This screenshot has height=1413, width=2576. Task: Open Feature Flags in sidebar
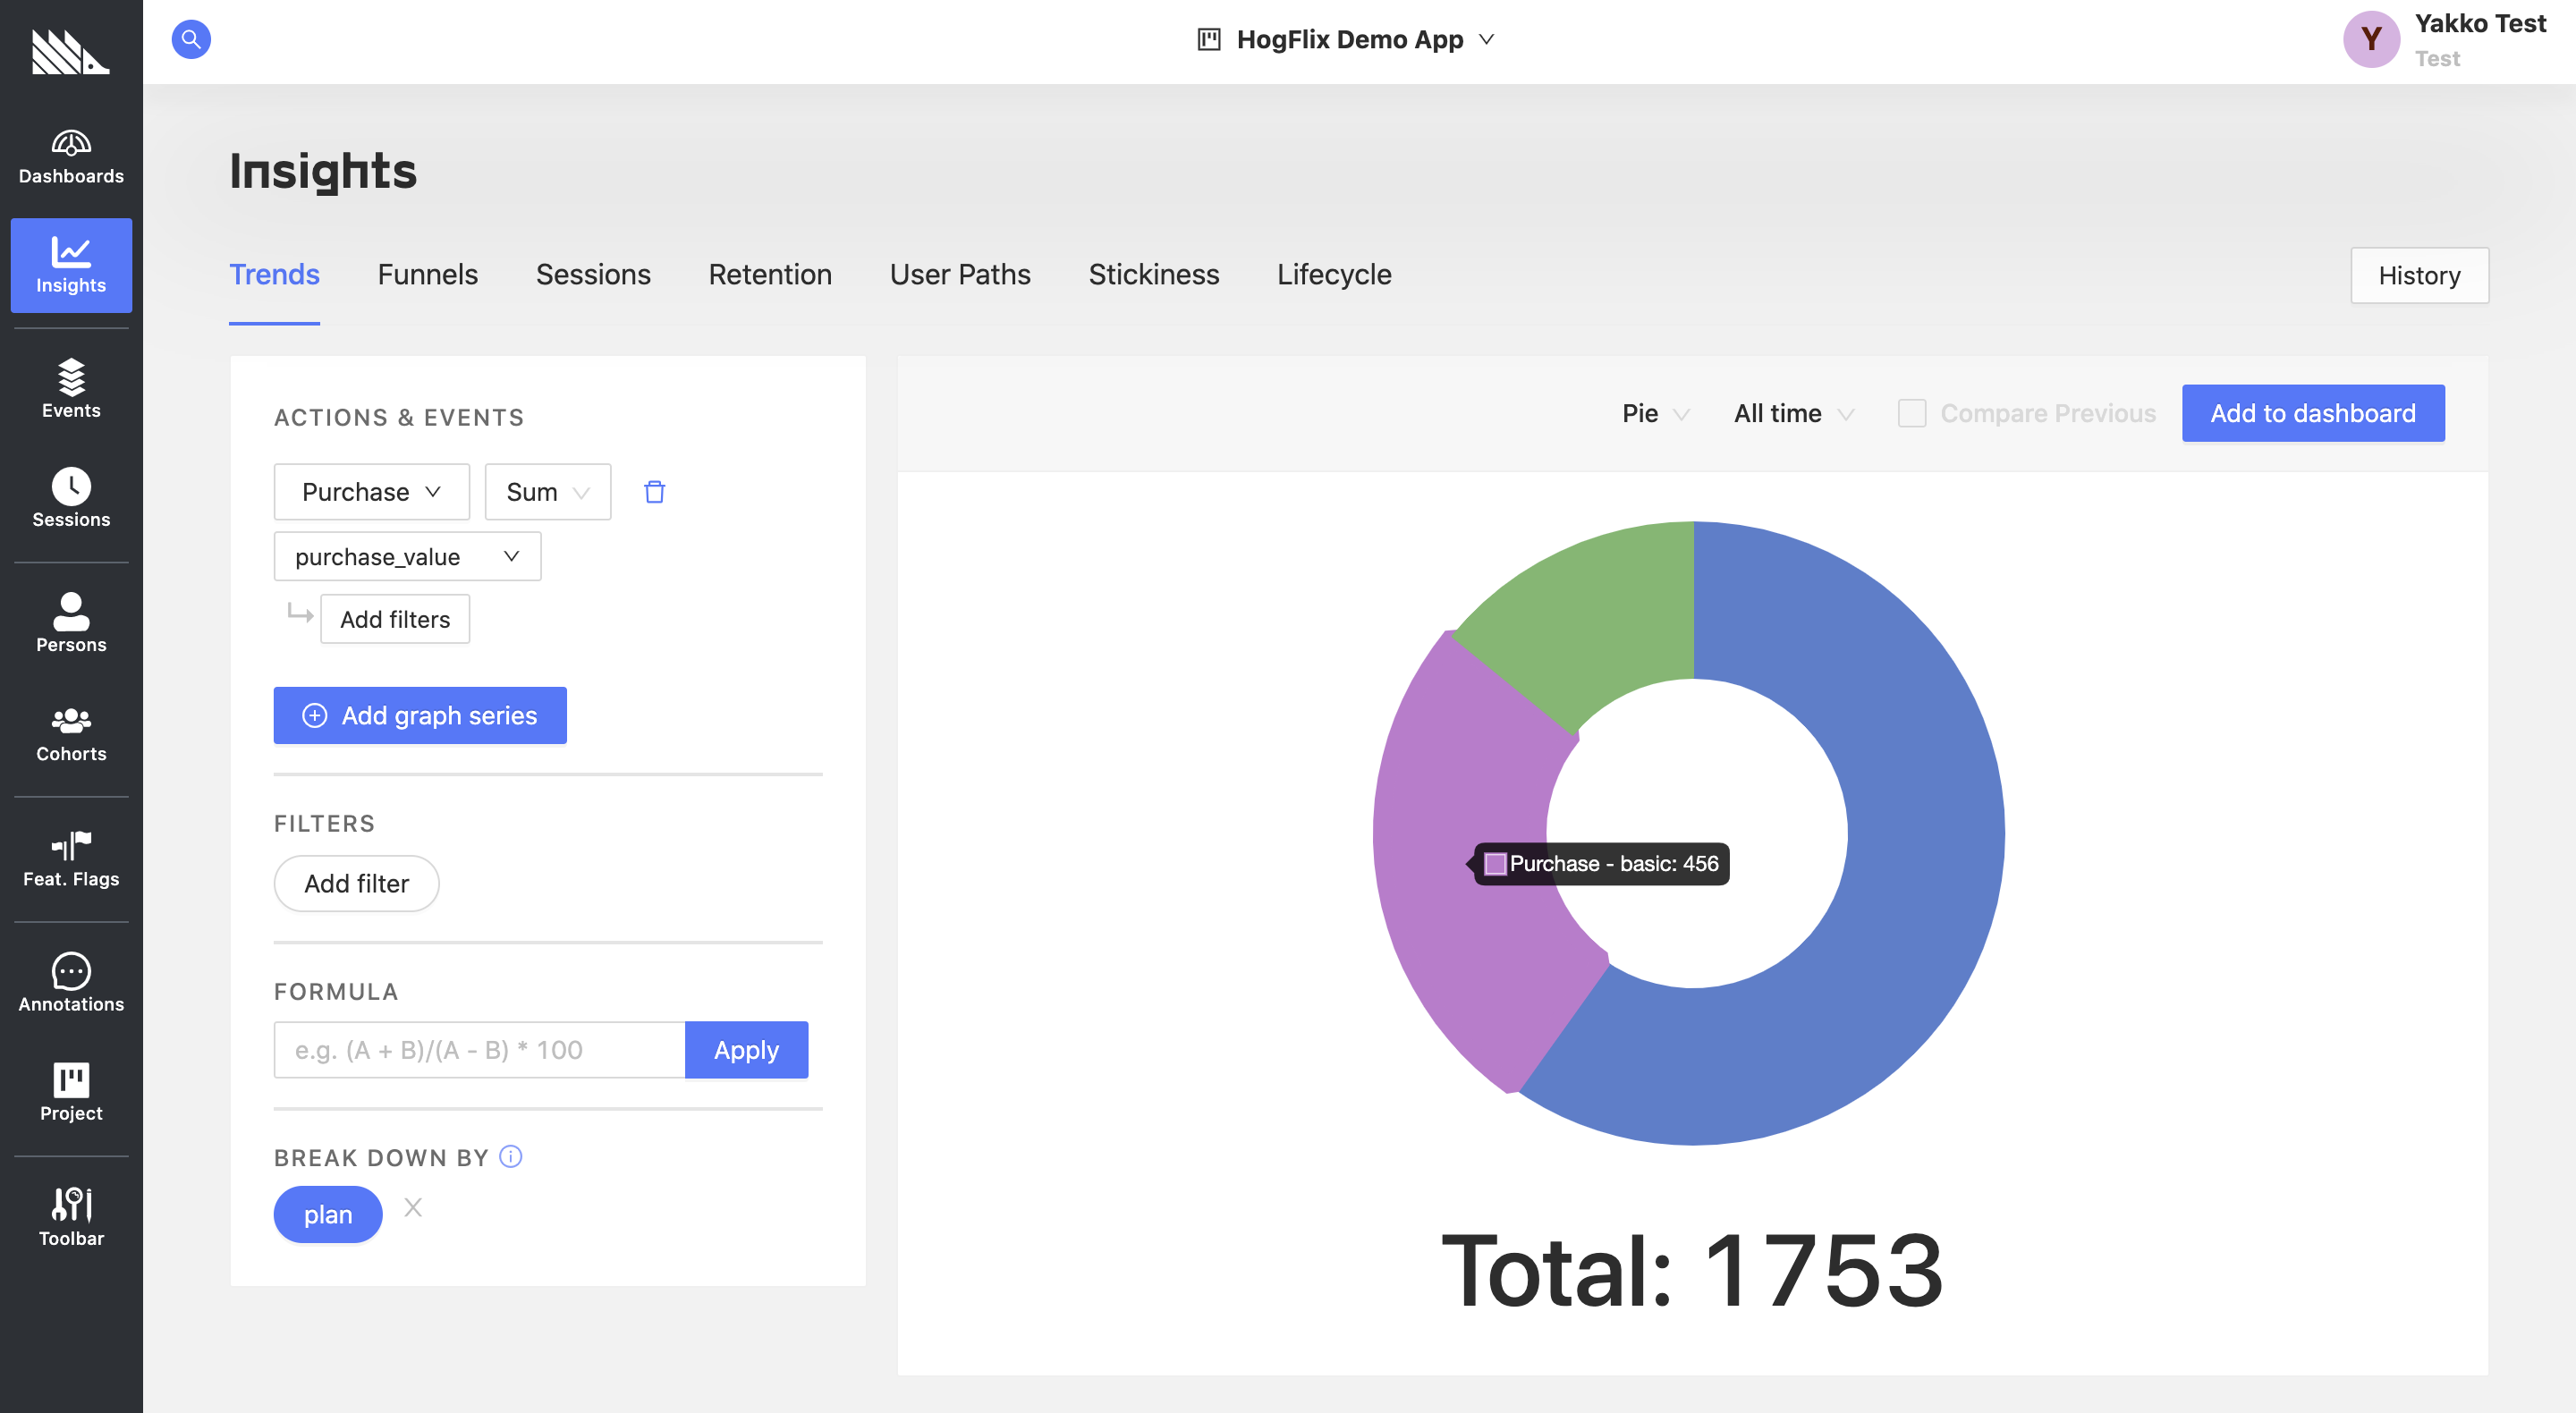71,858
